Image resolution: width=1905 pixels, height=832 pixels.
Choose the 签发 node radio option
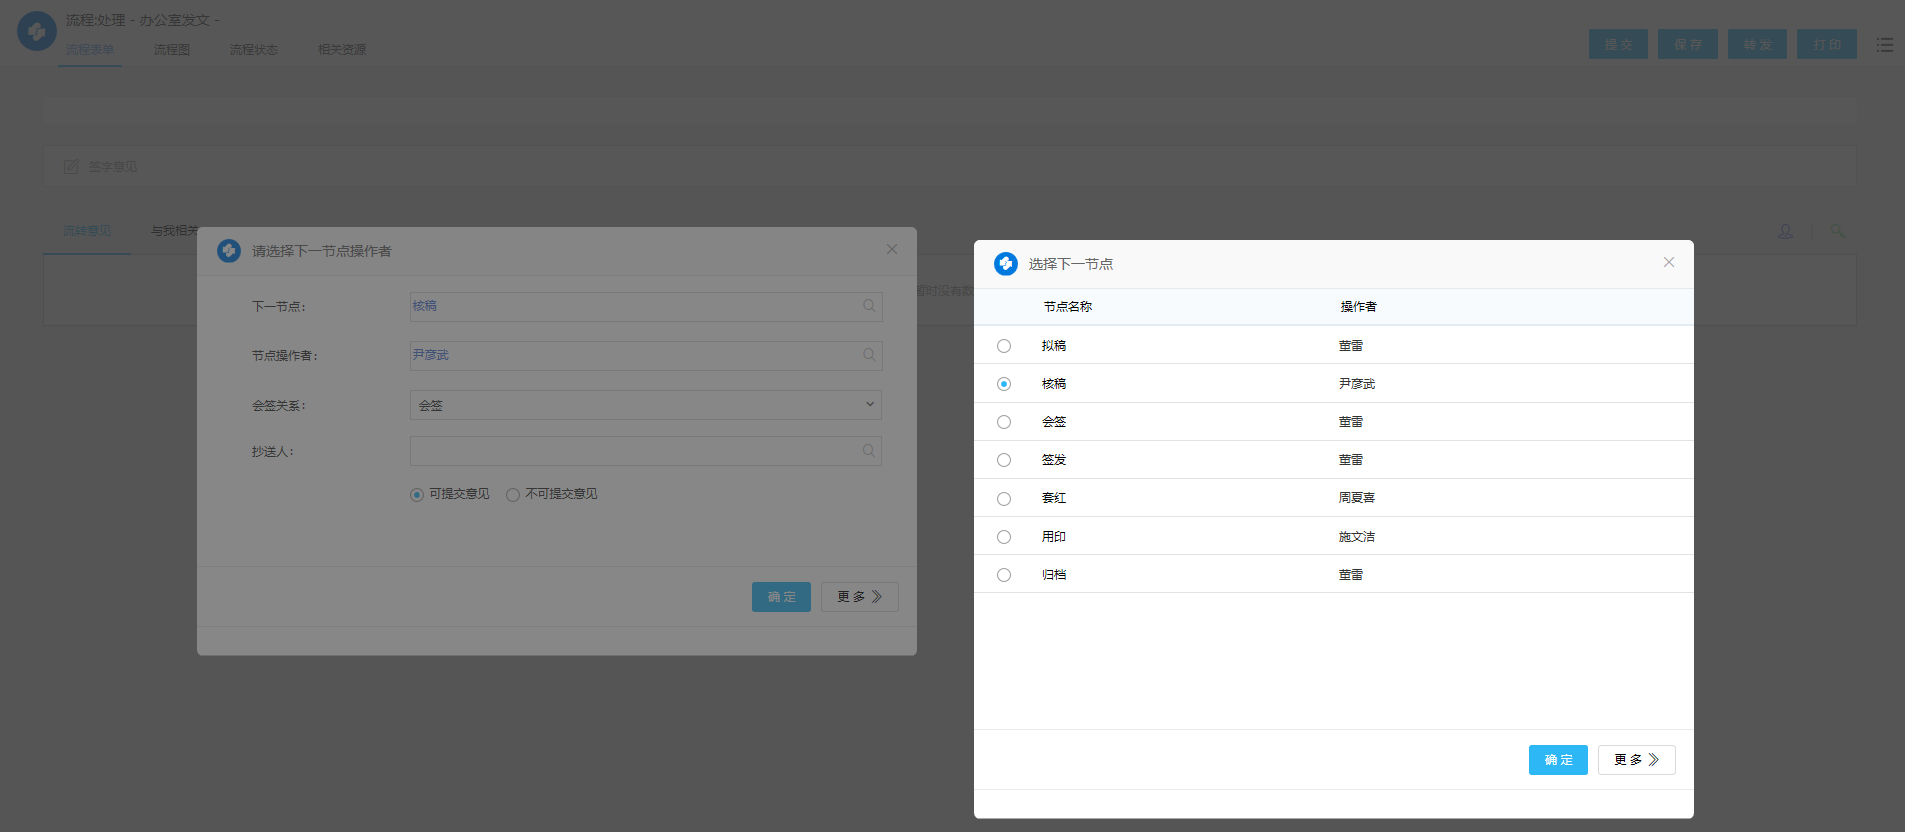pos(1004,460)
